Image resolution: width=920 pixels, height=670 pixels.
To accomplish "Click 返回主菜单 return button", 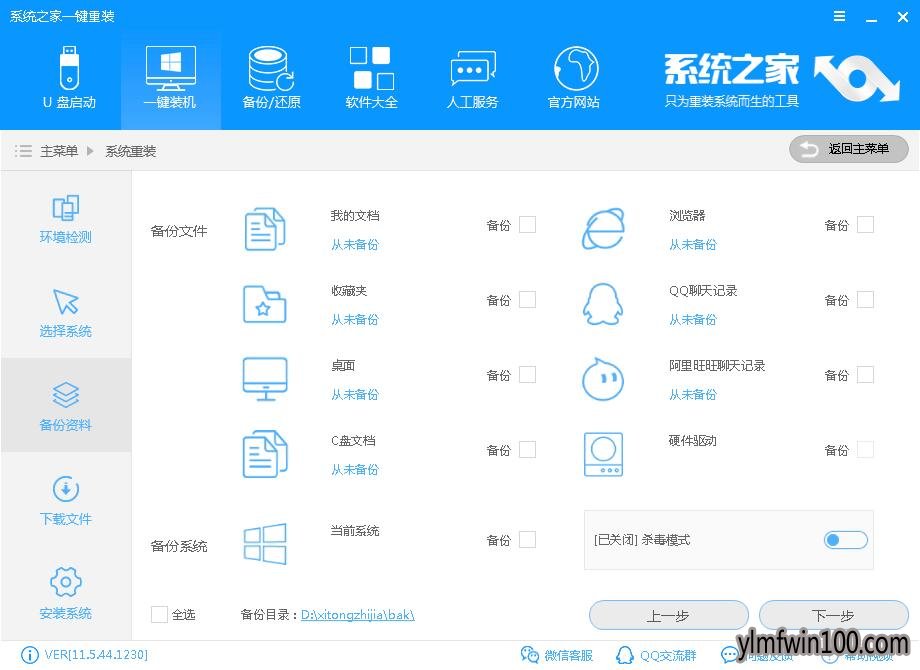I will pos(848,149).
